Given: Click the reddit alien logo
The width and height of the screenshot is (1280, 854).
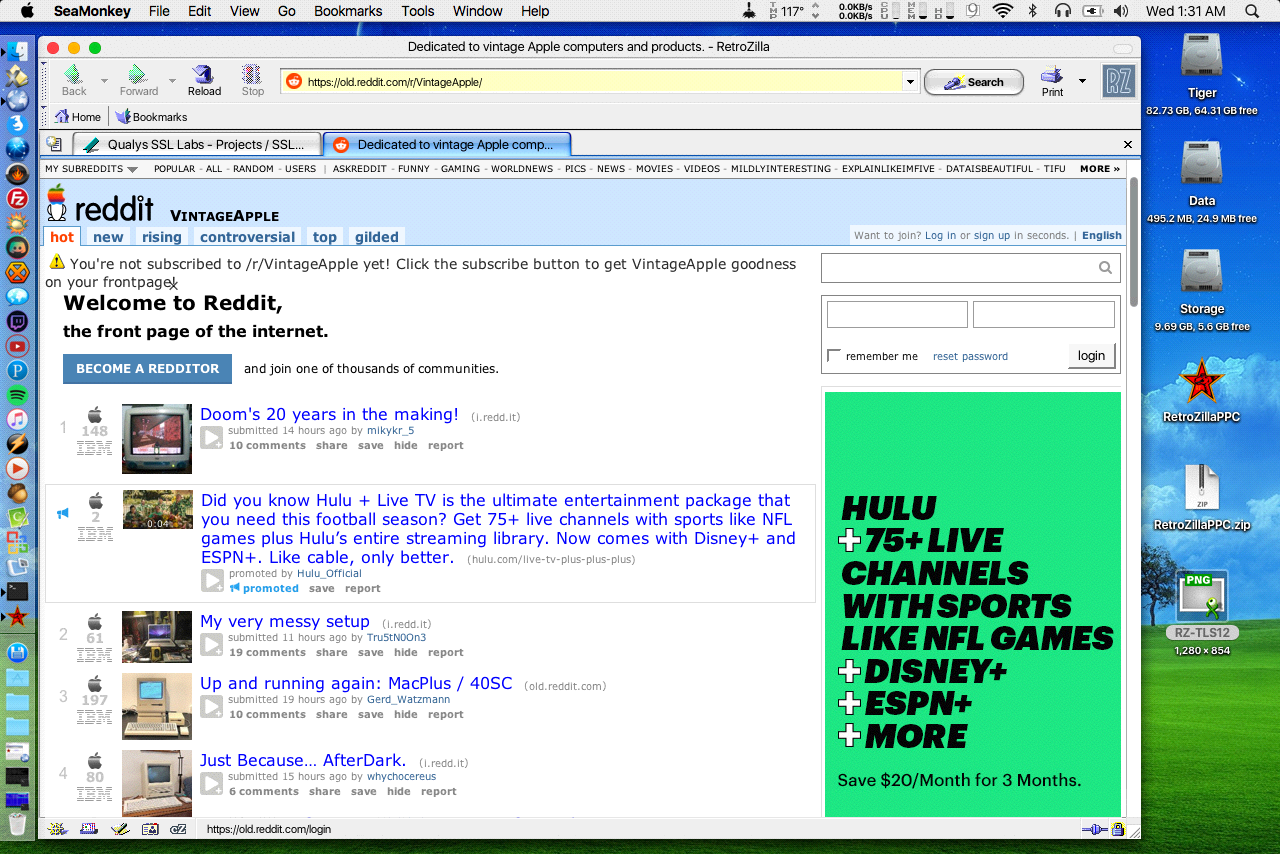Looking at the screenshot, I should [x=57, y=204].
